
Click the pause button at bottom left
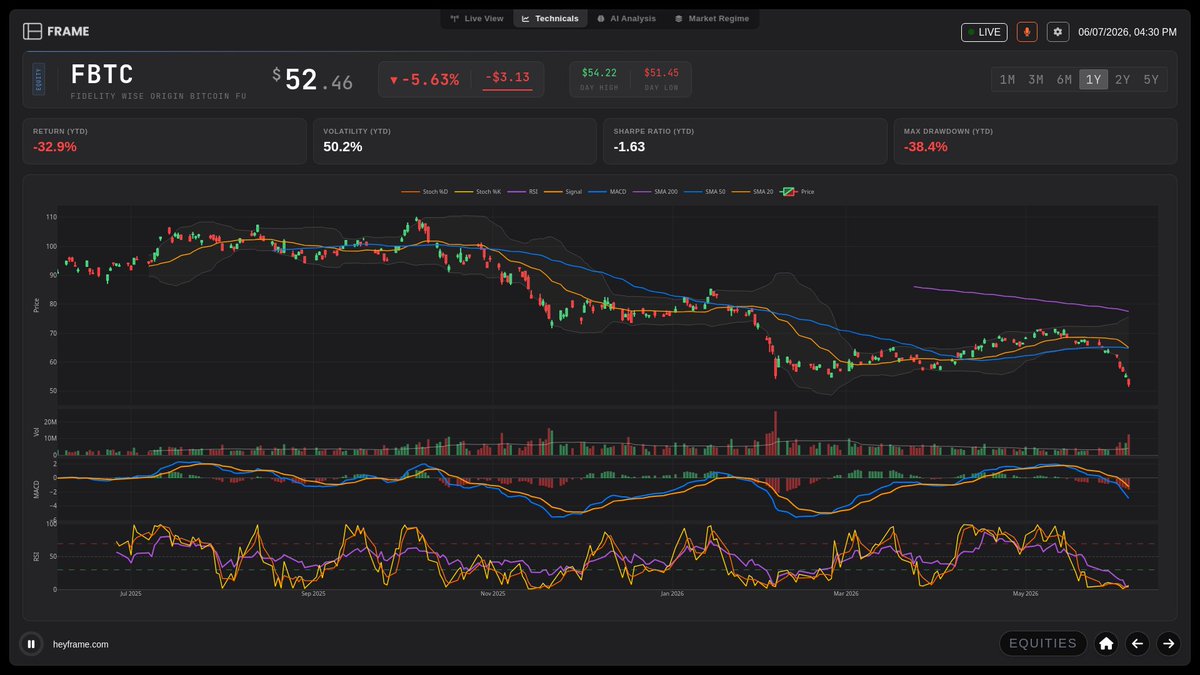point(31,644)
